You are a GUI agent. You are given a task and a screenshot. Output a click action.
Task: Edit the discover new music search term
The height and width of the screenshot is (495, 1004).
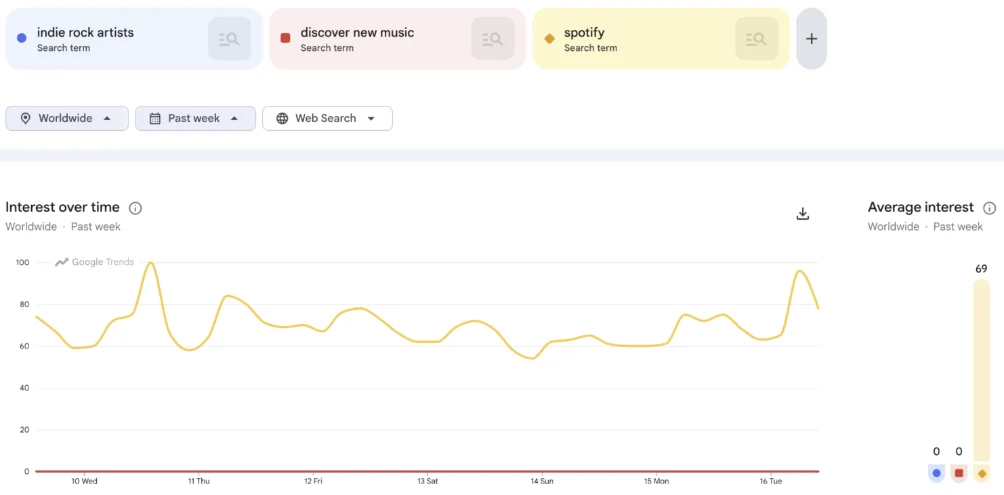pos(357,33)
